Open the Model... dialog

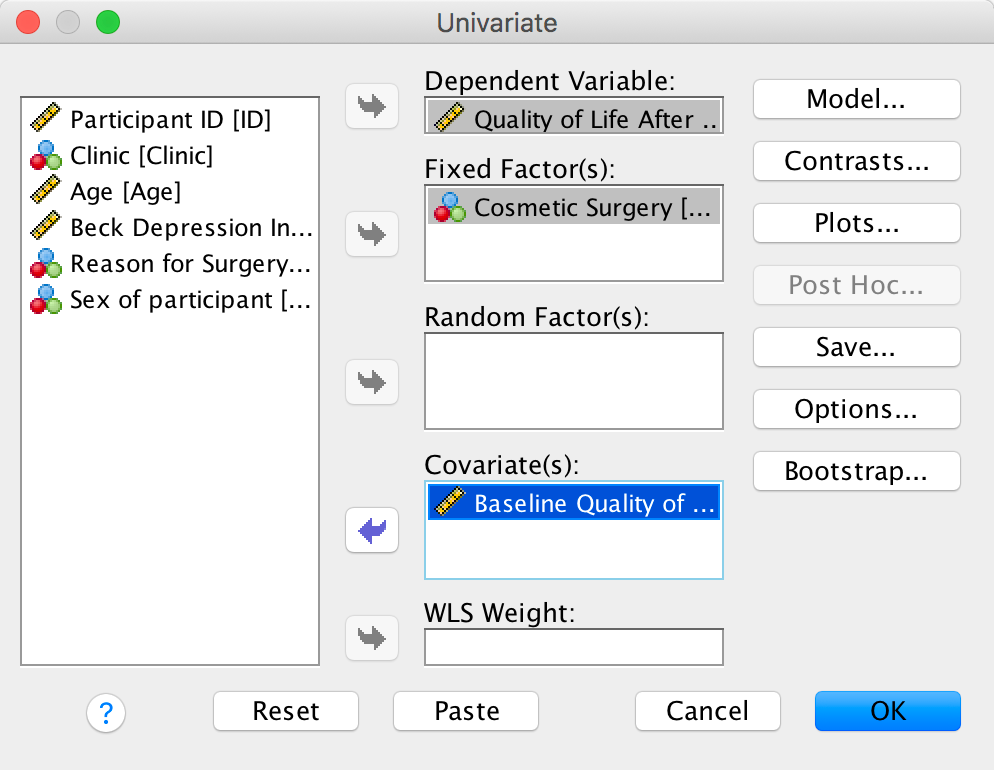(856, 99)
